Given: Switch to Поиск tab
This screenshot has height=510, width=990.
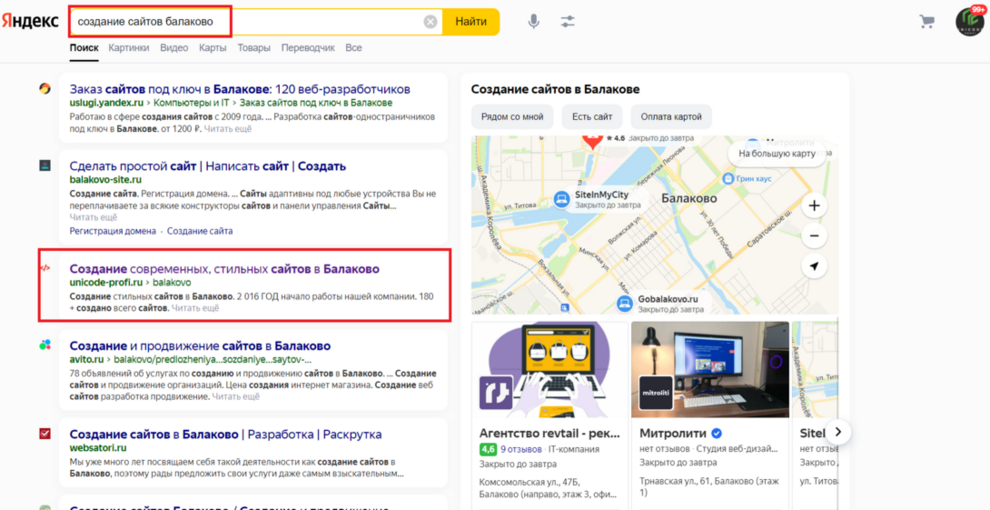Looking at the screenshot, I should click(x=84, y=48).
